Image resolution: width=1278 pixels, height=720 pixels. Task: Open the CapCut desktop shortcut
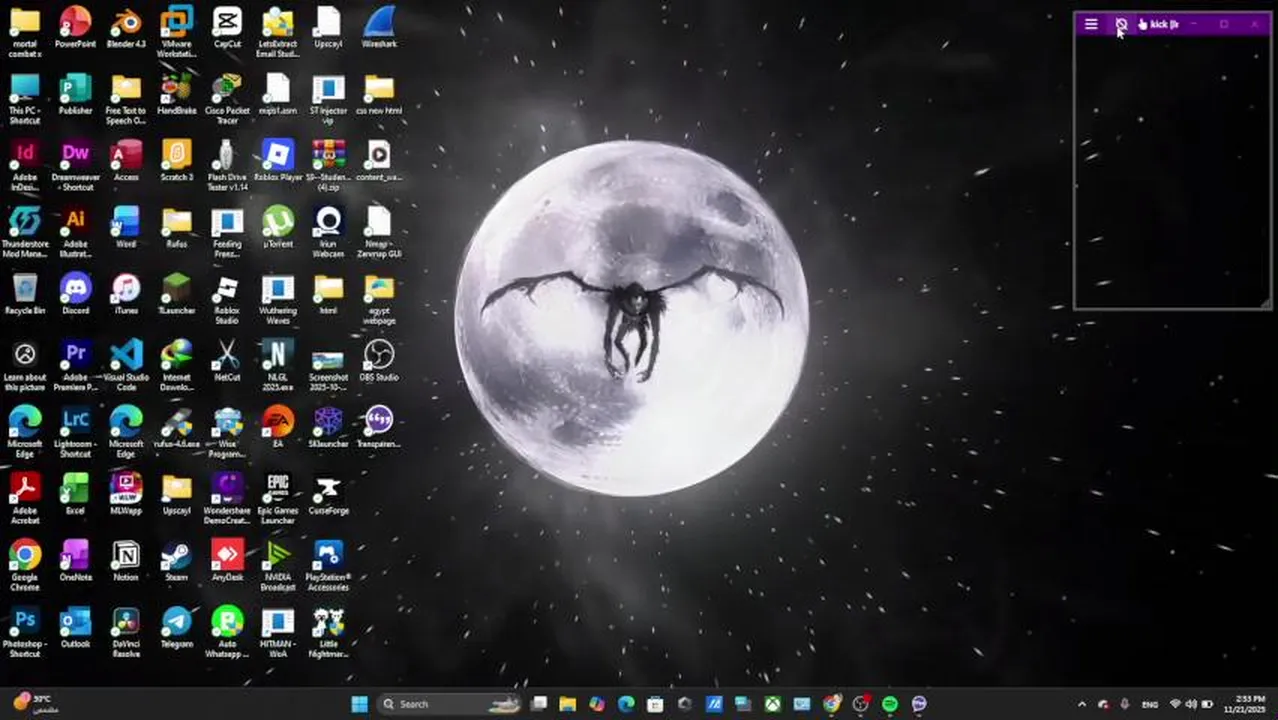[x=227, y=27]
